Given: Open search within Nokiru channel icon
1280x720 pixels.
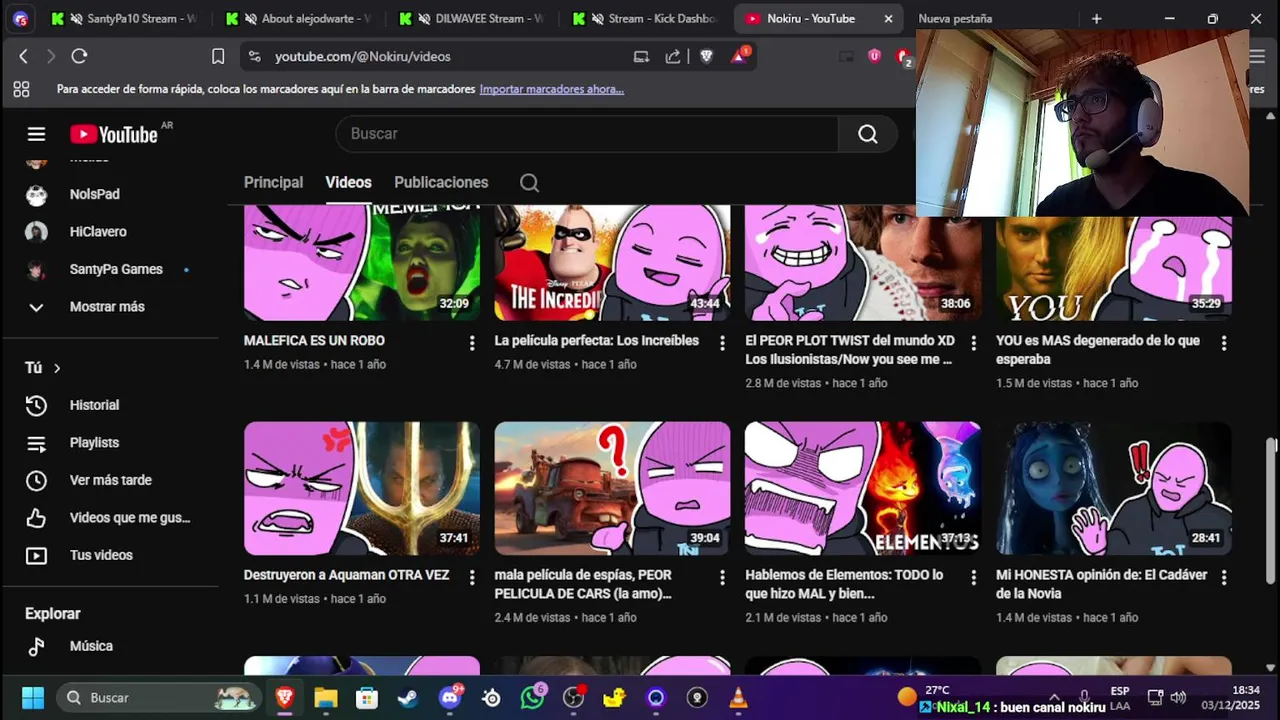Looking at the screenshot, I should (530, 183).
